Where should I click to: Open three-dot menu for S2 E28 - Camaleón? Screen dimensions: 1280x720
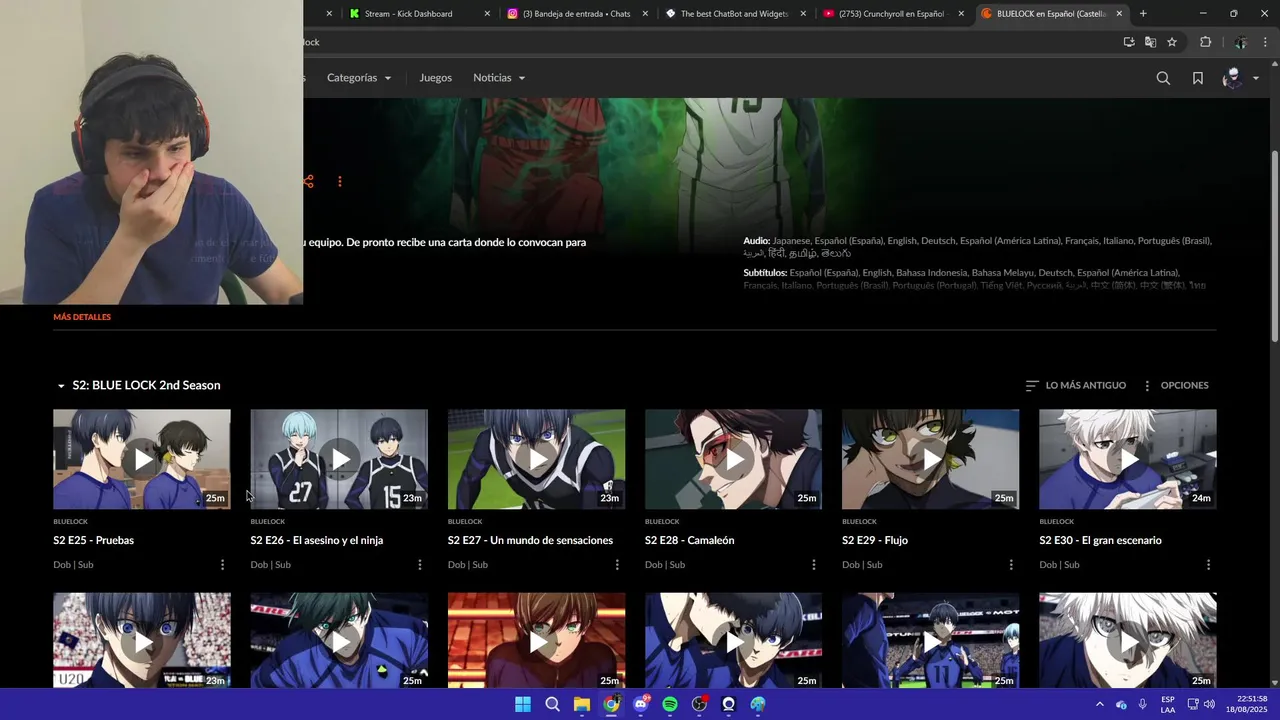(814, 565)
